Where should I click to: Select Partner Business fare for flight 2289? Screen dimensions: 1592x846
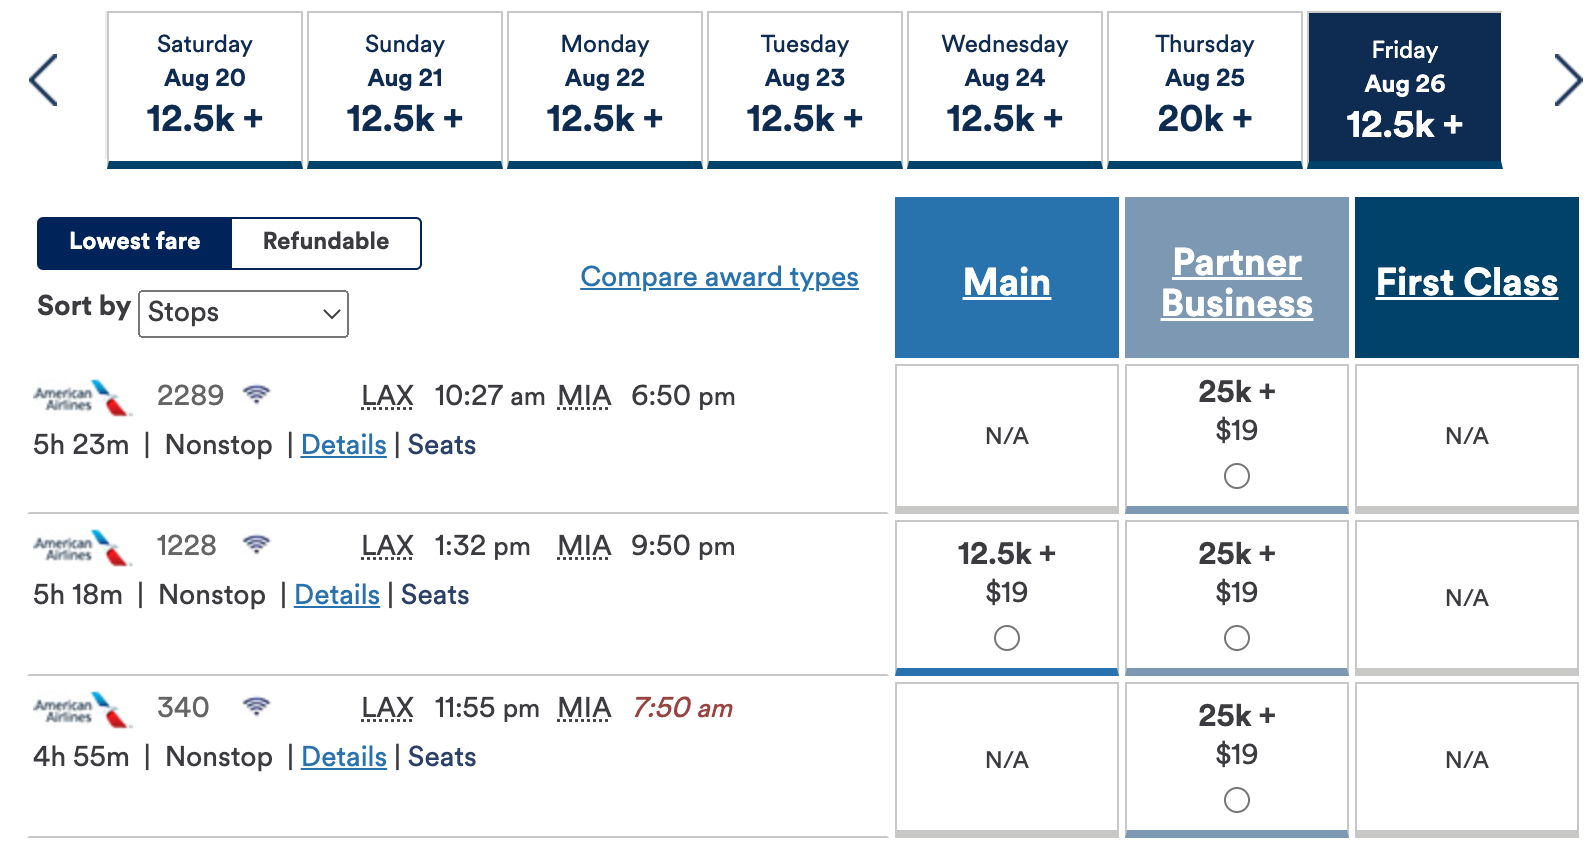[x=1236, y=476]
